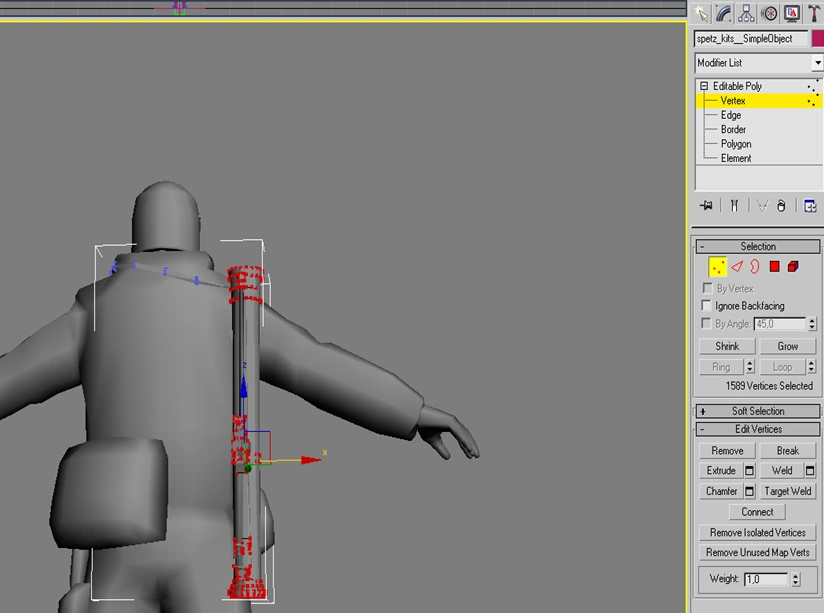Collapse the Edit Vertices rollout

757,430
